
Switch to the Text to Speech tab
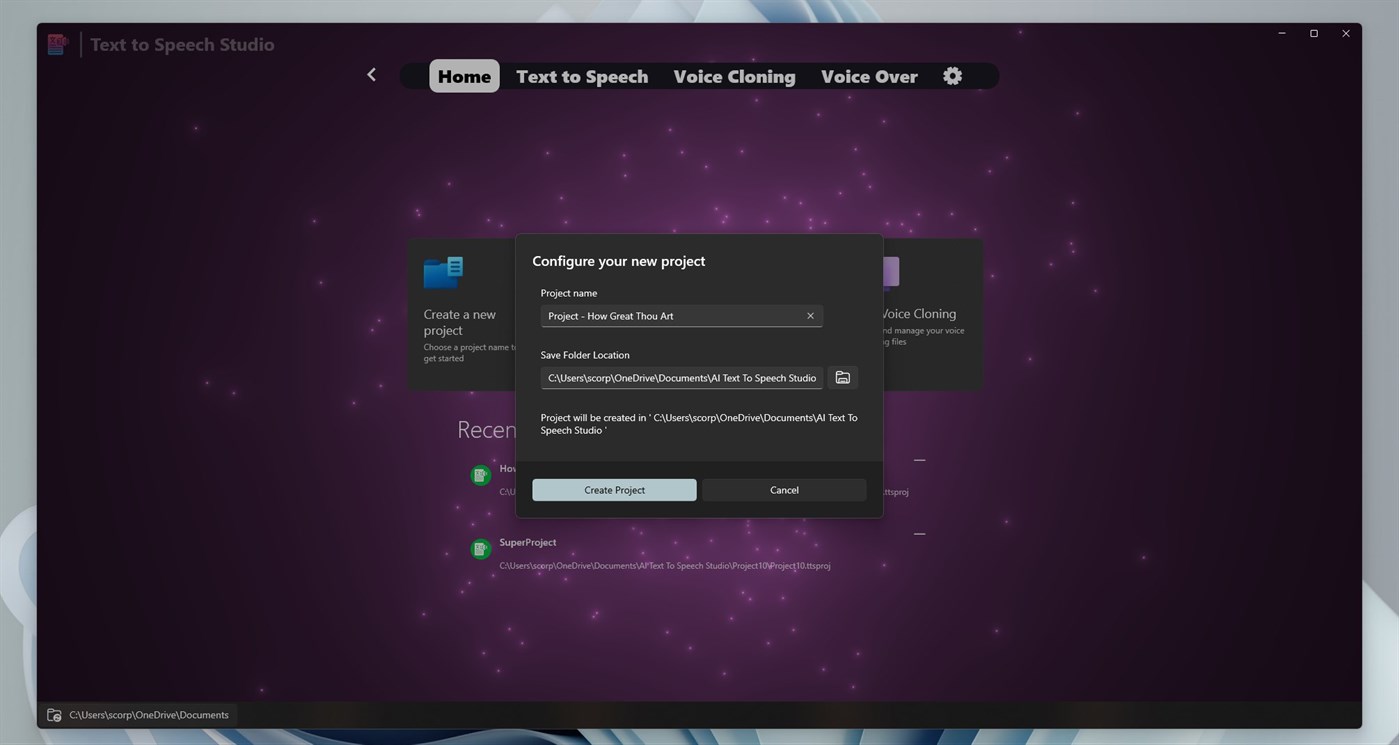pos(581,76)
